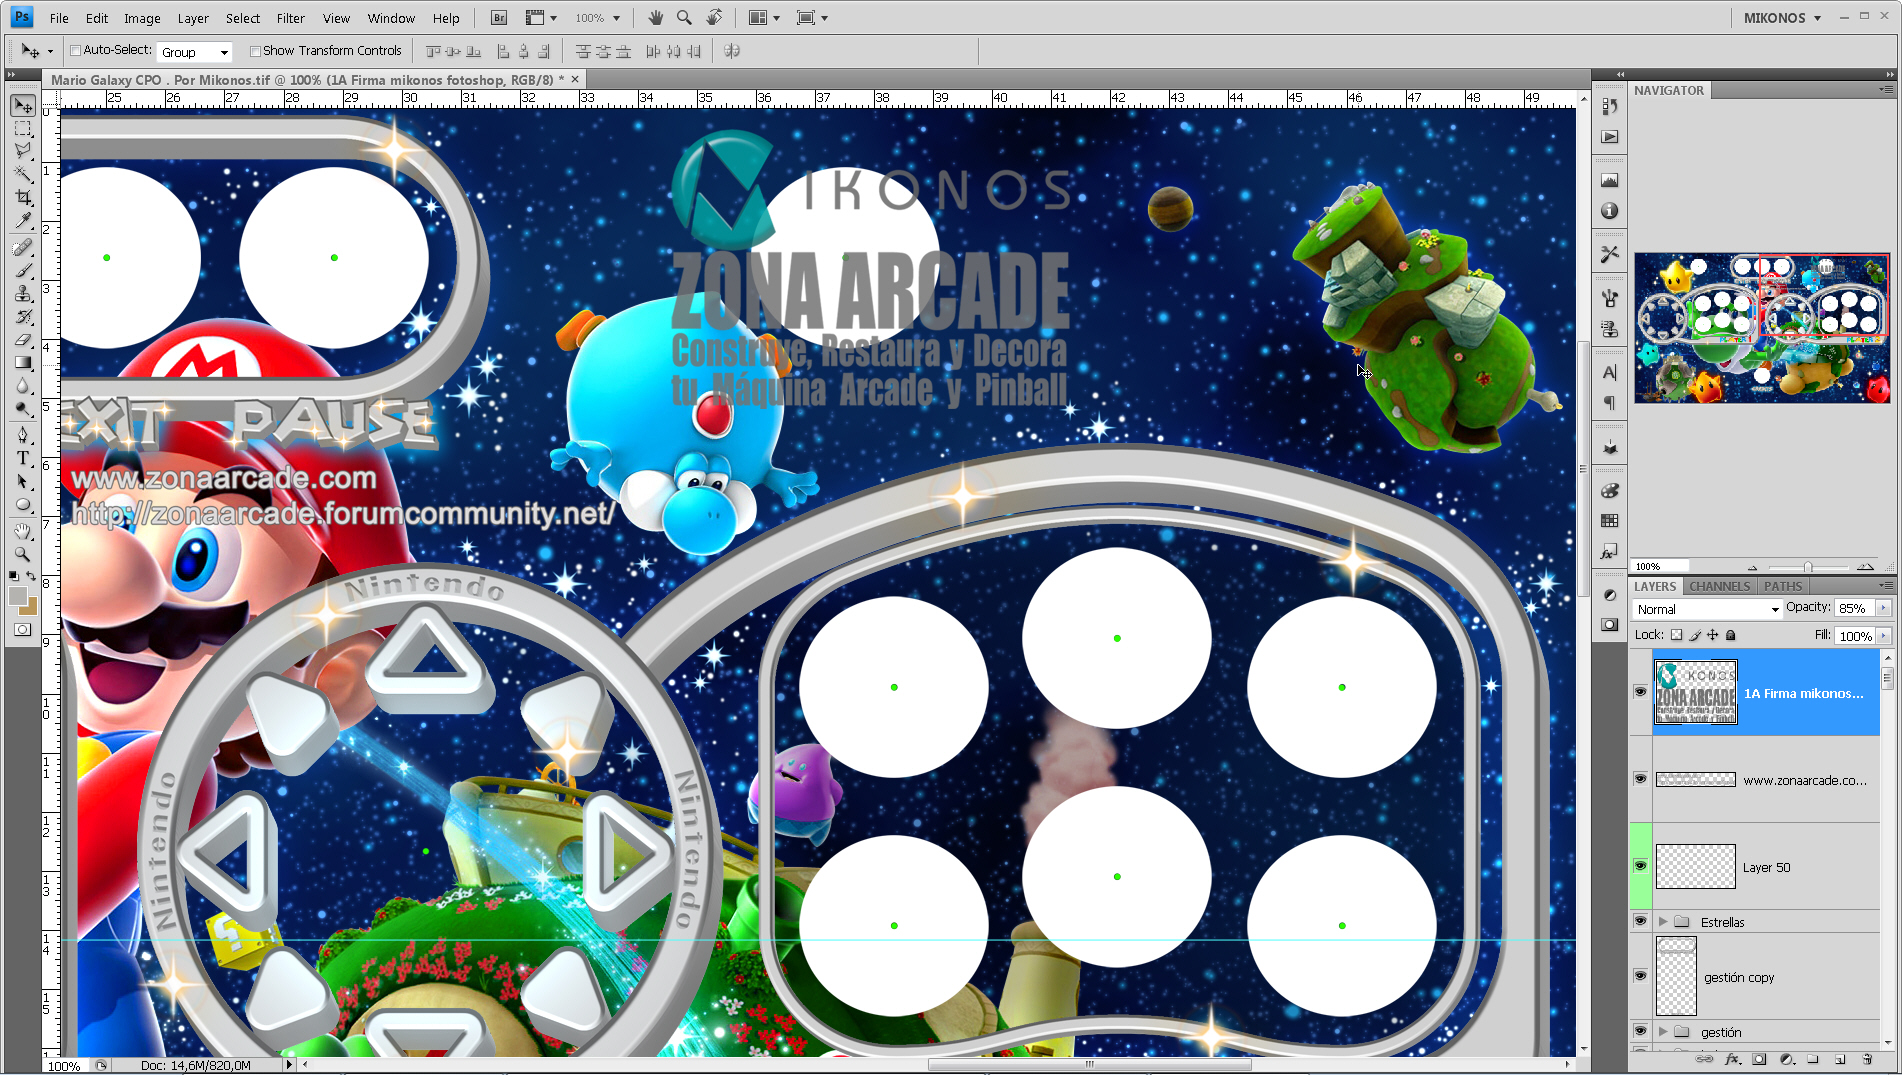Open the Filter menu
The image size is (1902, 1077).
[291, 18]
